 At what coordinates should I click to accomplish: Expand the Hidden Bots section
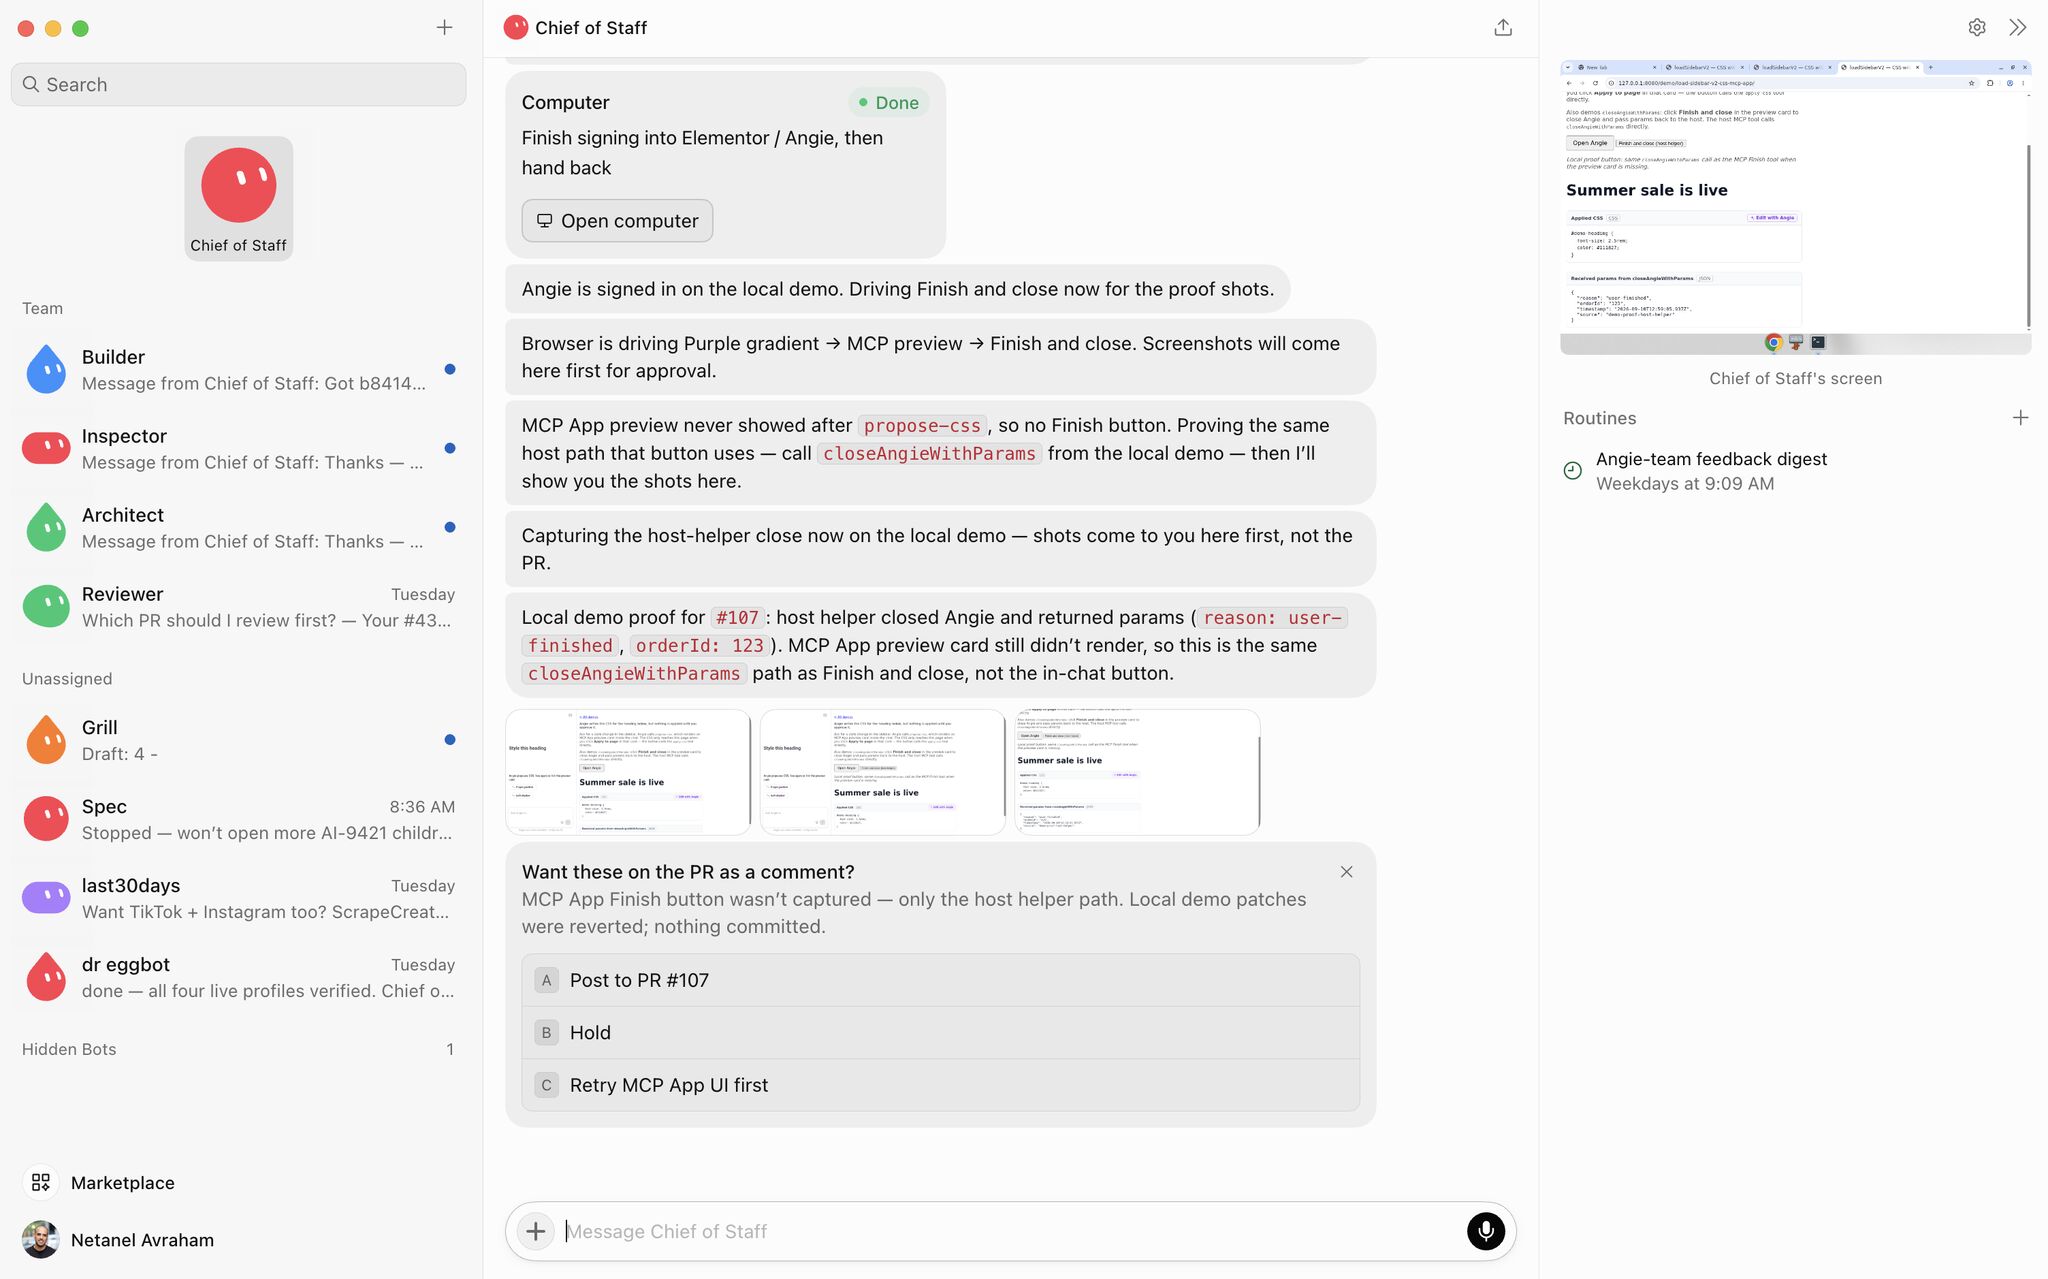(x=238, y=1049)
